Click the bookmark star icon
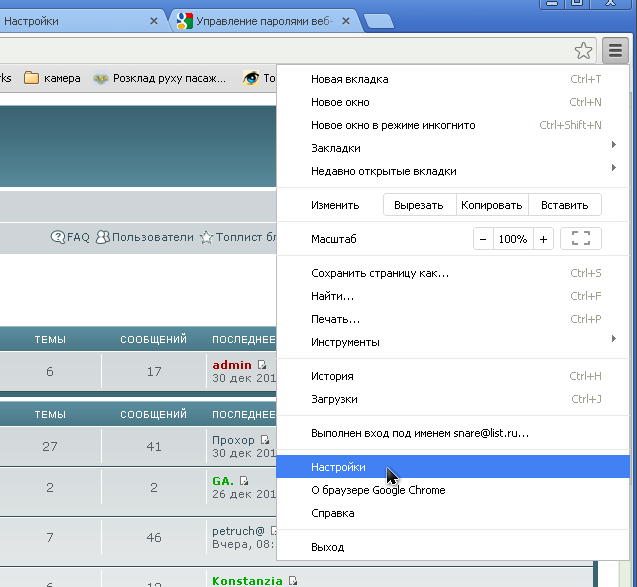The height and width of the screenshot is (587, 637). 584,50
